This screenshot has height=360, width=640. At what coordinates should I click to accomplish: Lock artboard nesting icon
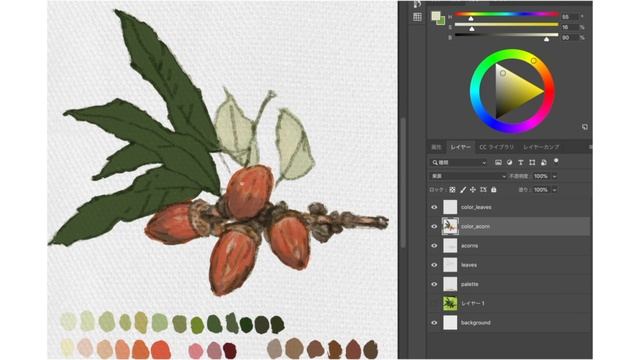pos(483,190)
